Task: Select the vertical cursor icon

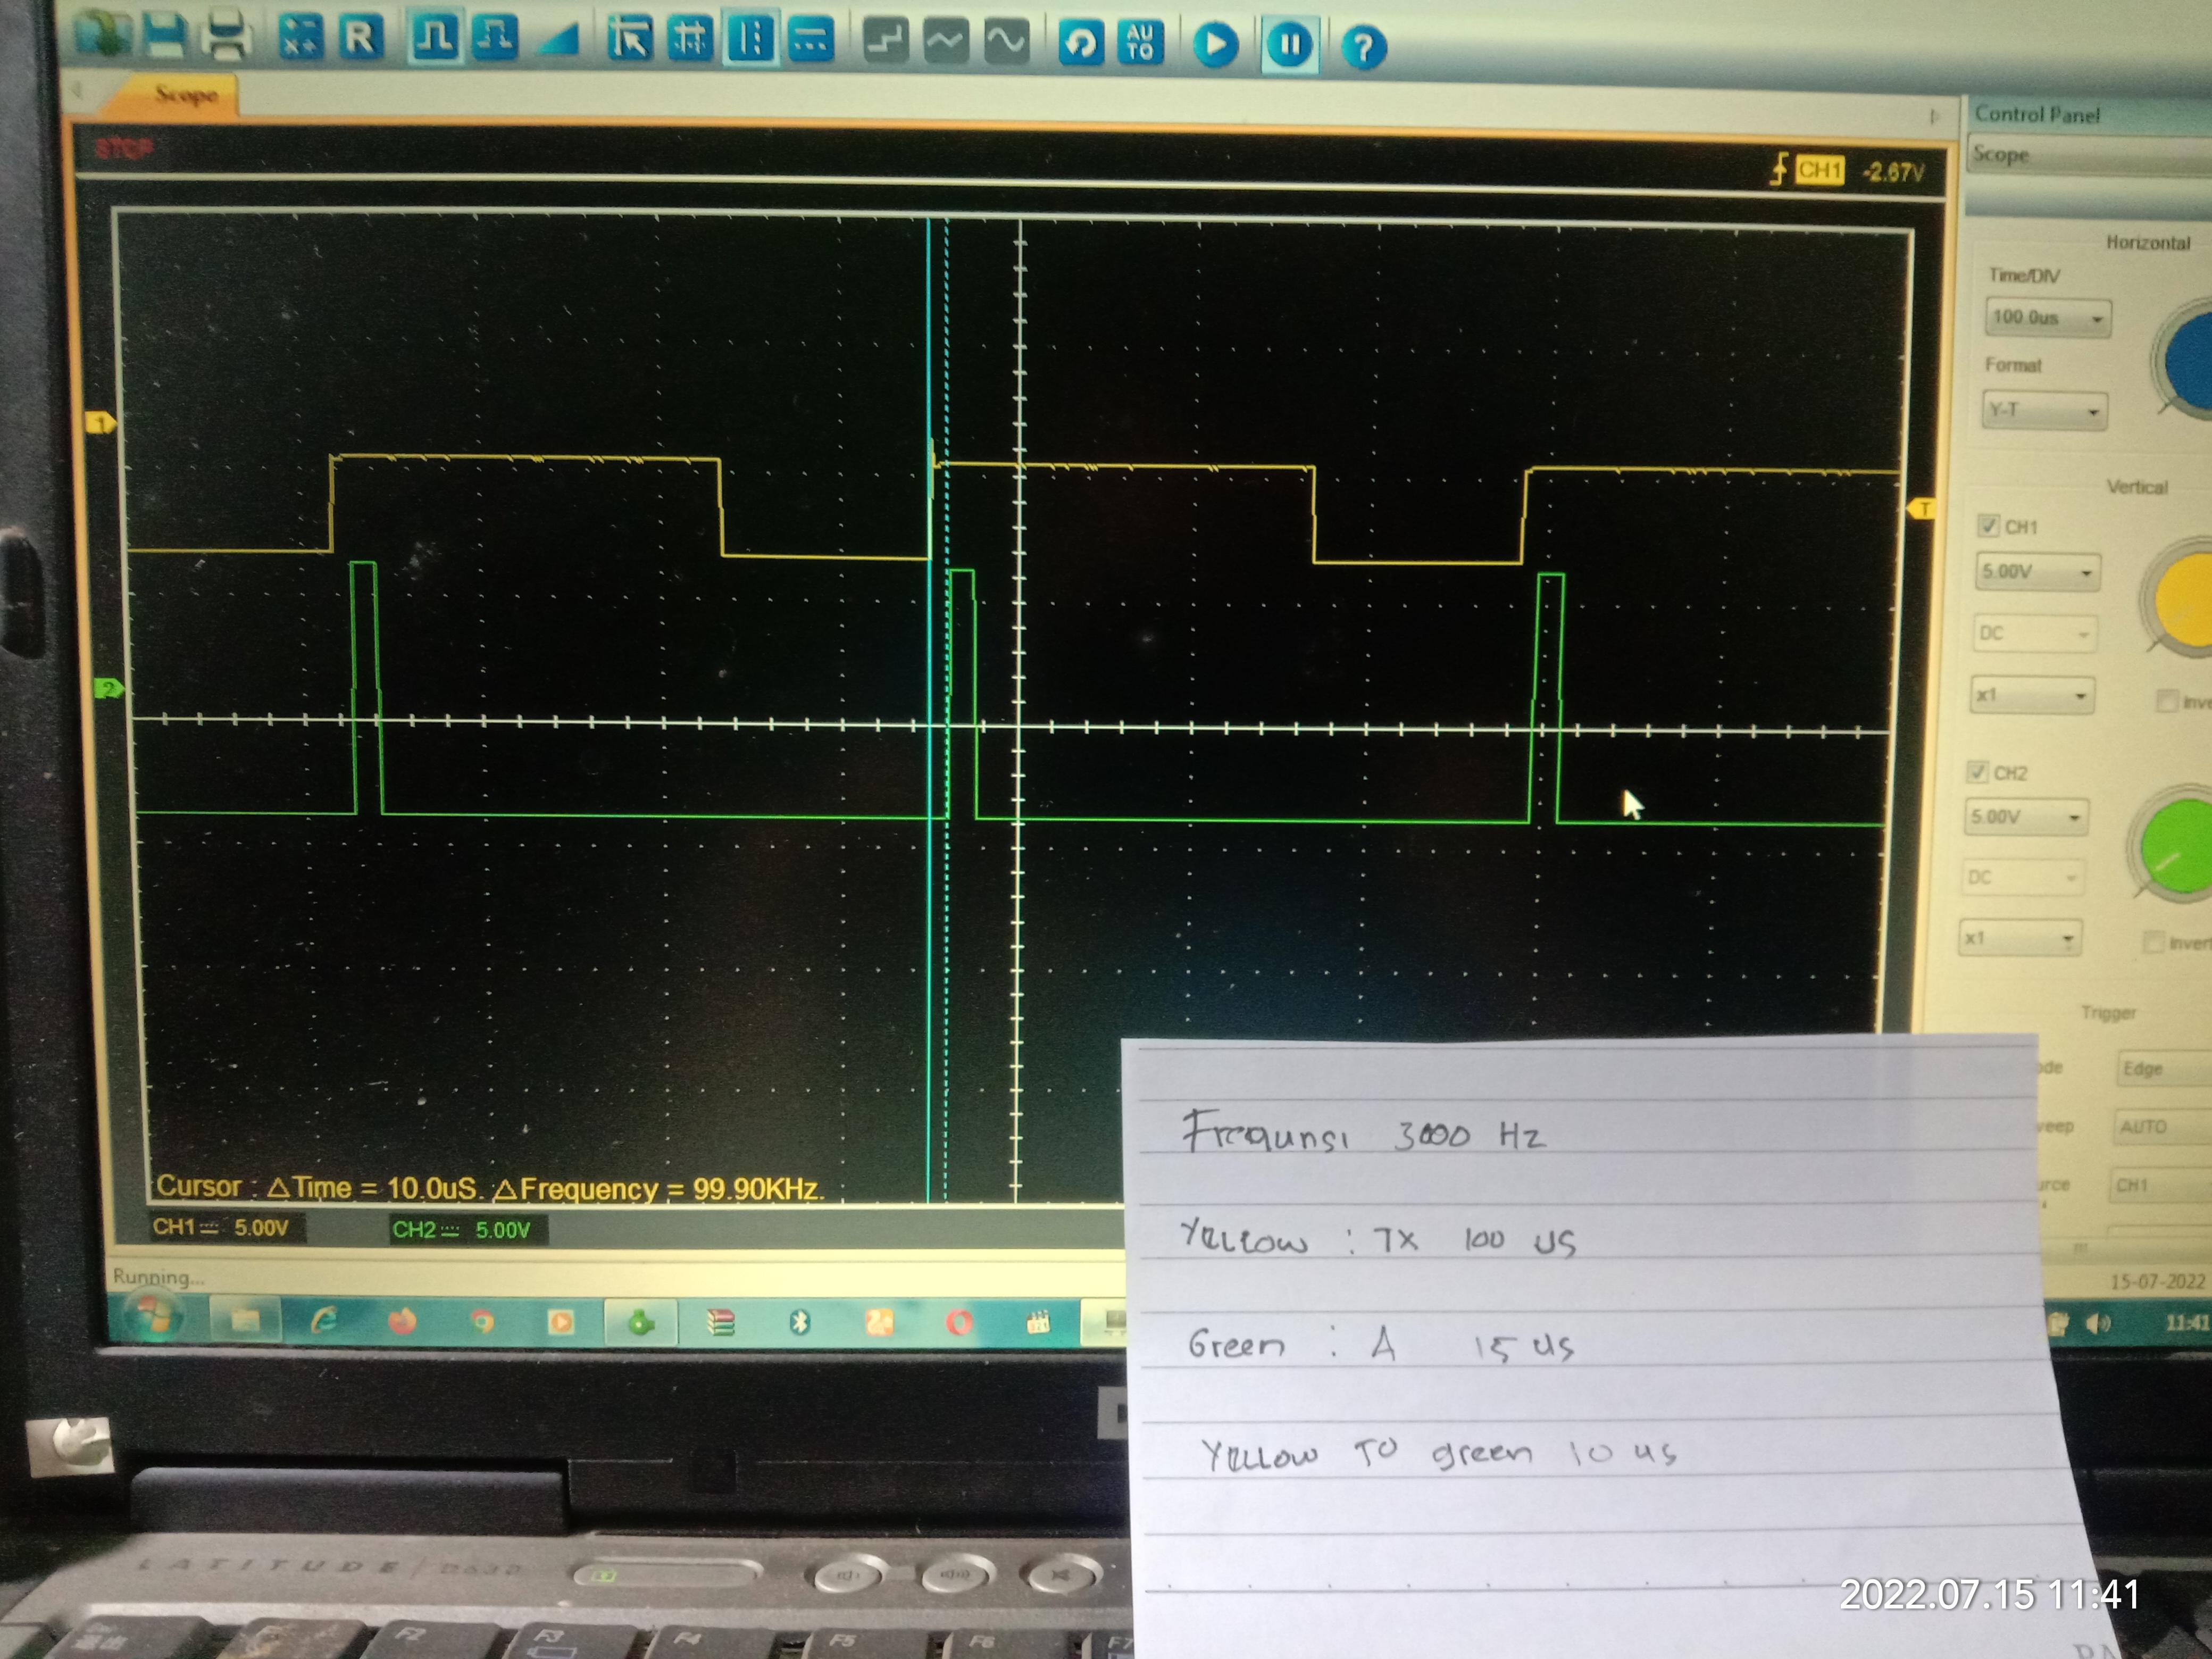Action: (x=750, y=40)
